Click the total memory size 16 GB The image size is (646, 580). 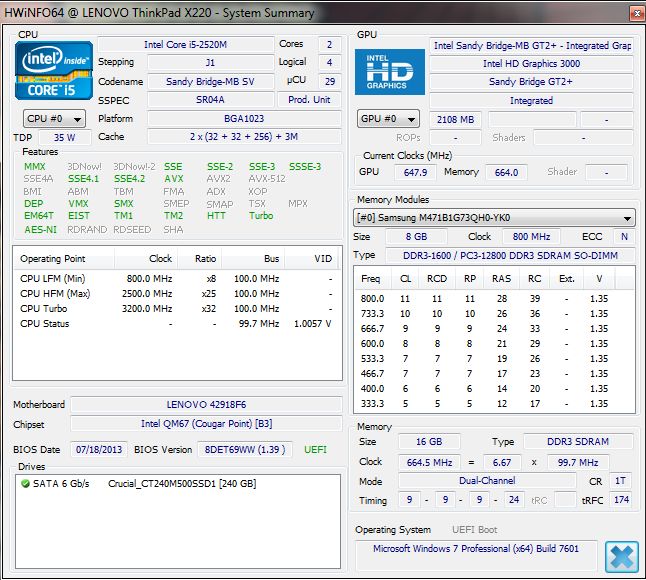429,442
